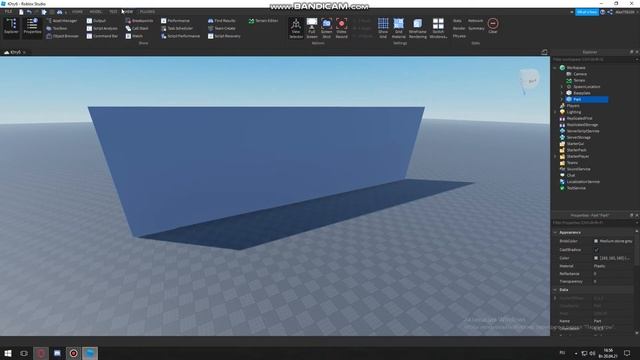Show the Command Bar

(x=102, y=36)
